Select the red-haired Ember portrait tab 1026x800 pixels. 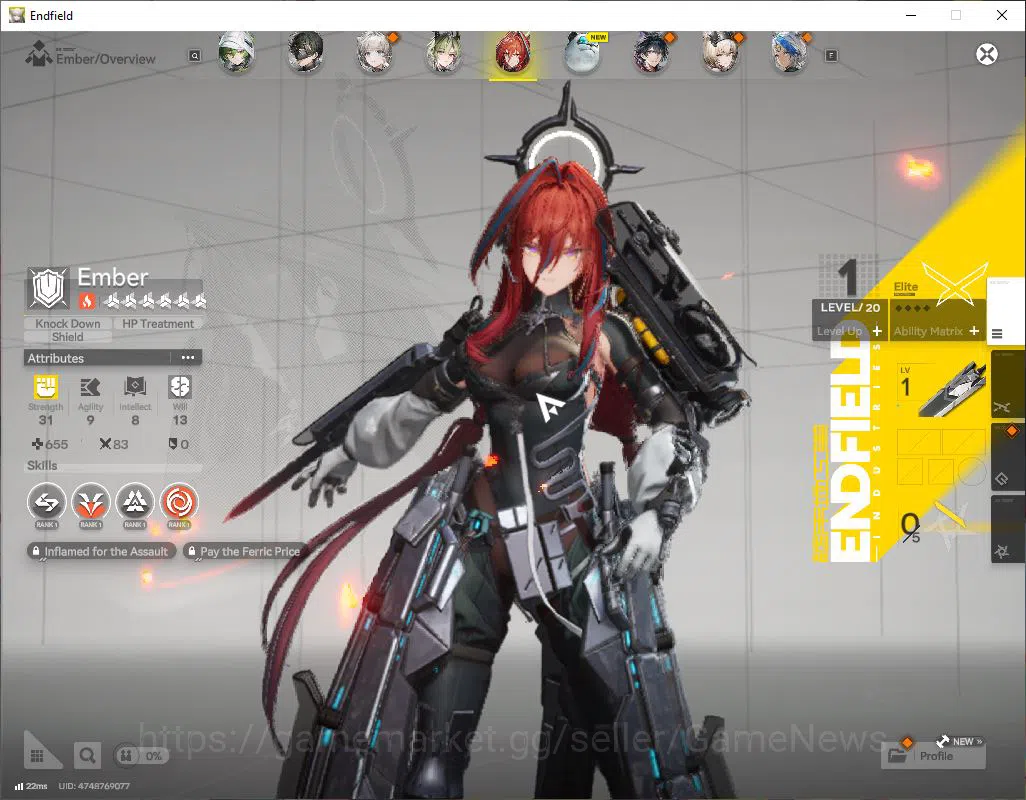coord(513,52)
